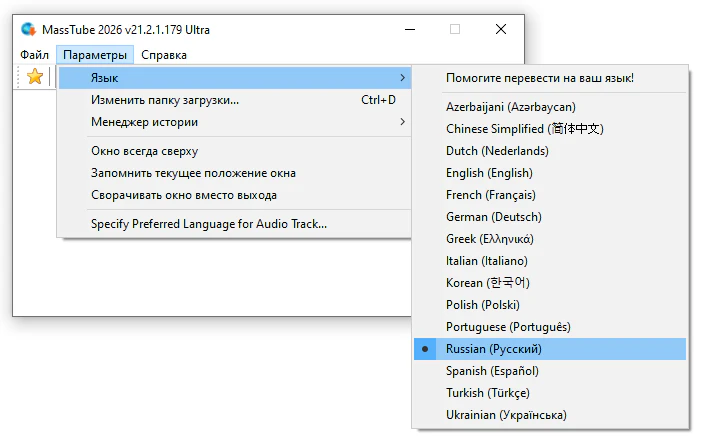
Task: Select Russian (Русский) language option
Action: (x=493, y=349)
